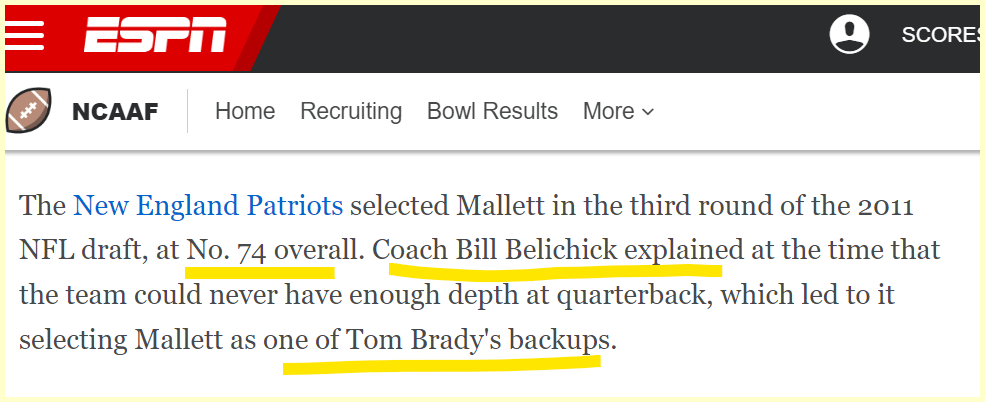
Task: Expand the More dropdown
Action: (608, 111)
